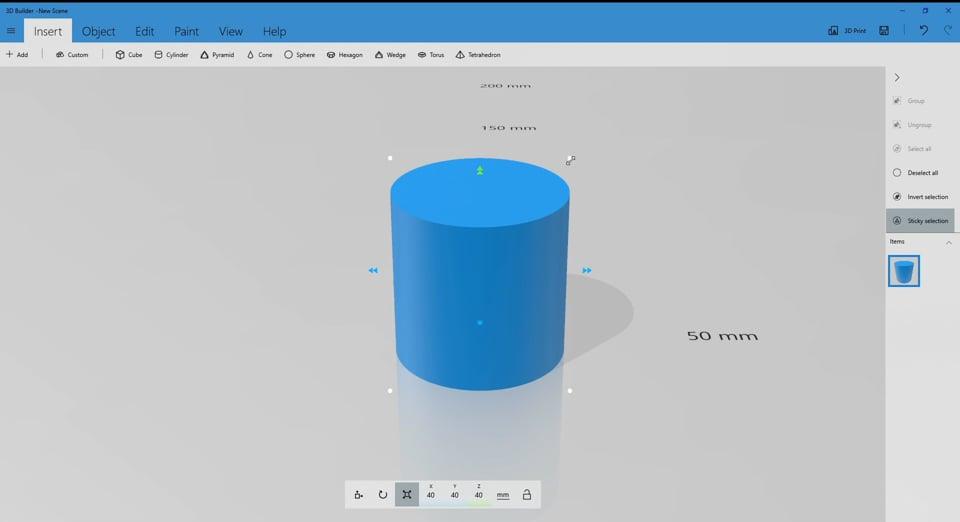
Task: Insert a Cone shape
Action: point(260,54)
